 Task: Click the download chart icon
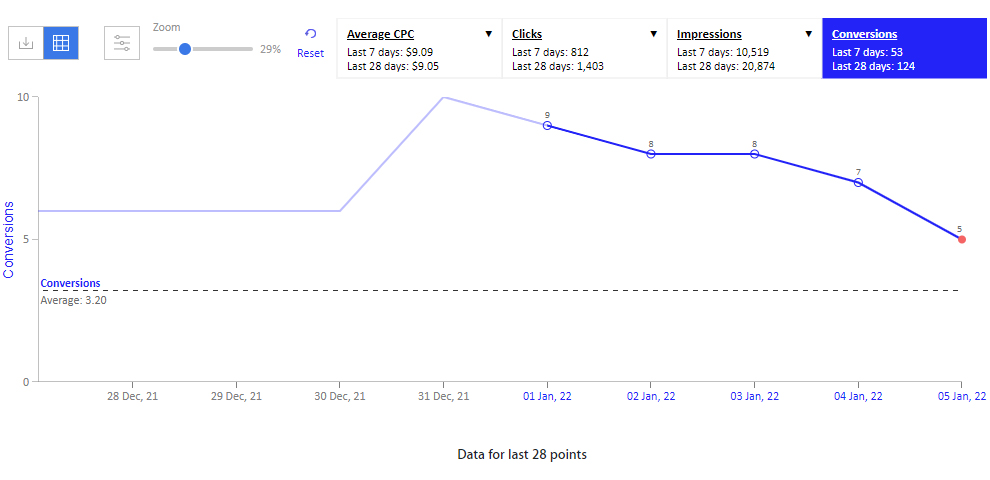pyautogui.click(x=26, y=43)
